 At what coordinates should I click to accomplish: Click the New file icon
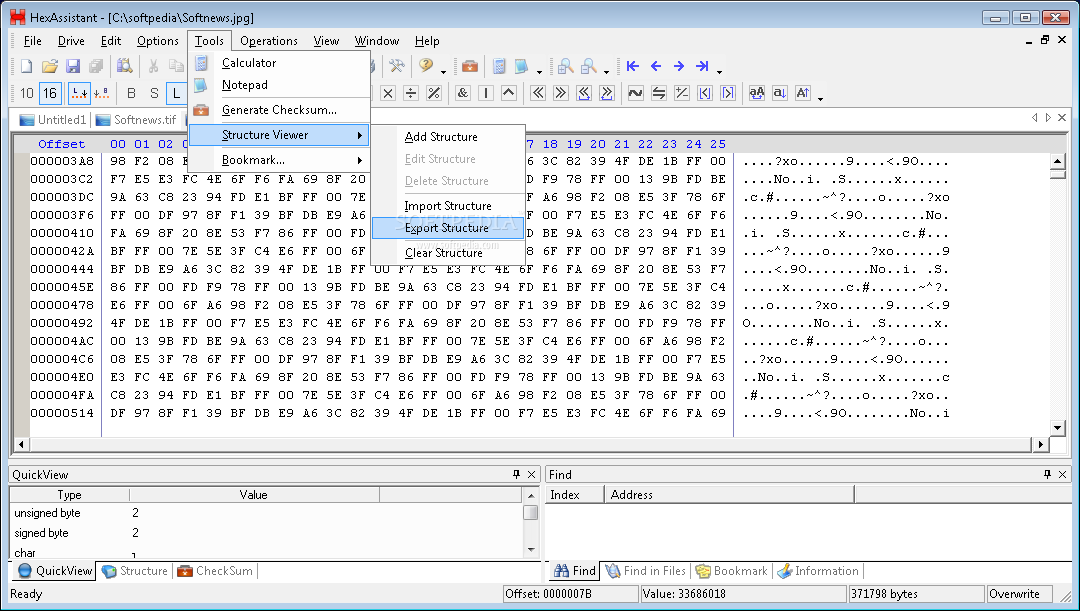[26, 66]
